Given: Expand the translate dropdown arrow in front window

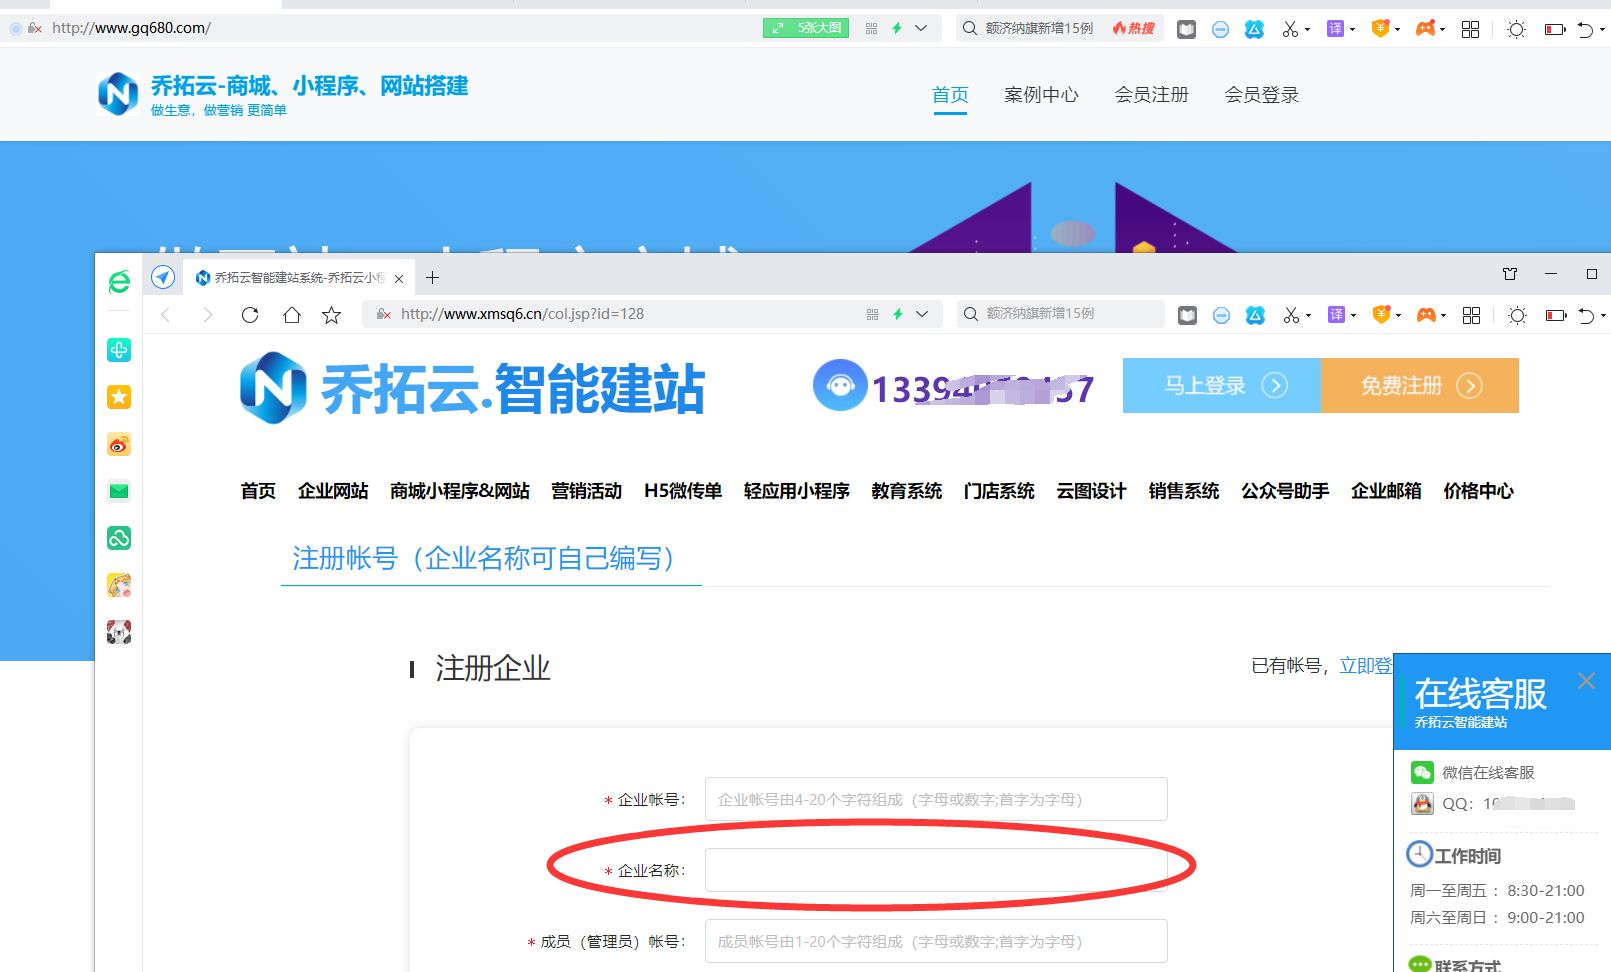Looking at the screenshot, I should point(1353,316).
